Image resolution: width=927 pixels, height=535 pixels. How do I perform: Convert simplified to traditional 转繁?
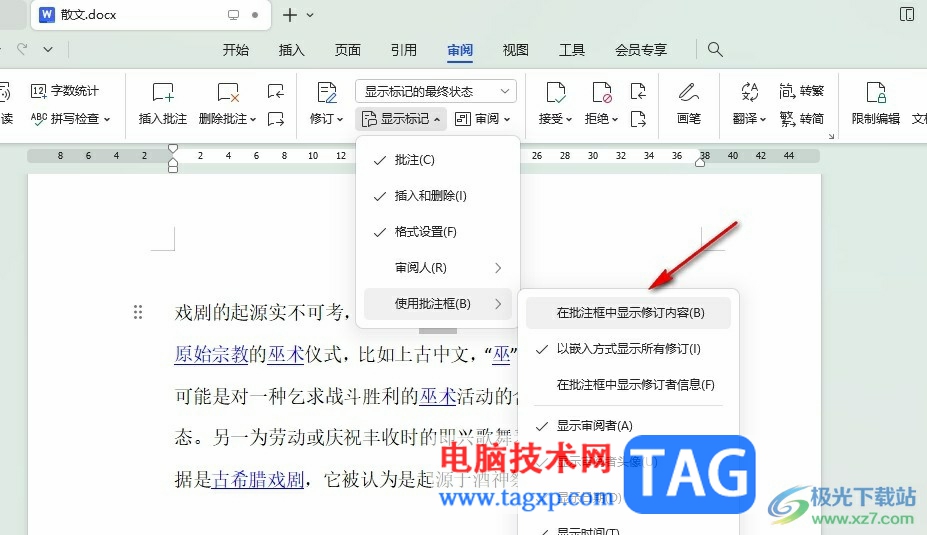click(x=802, y=91)
